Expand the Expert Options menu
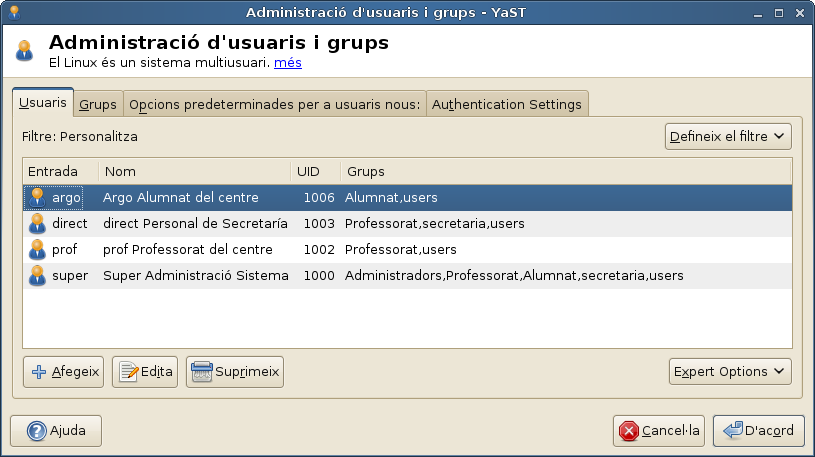This screenshot has height=457, width=815. click(x=730, y=372)
